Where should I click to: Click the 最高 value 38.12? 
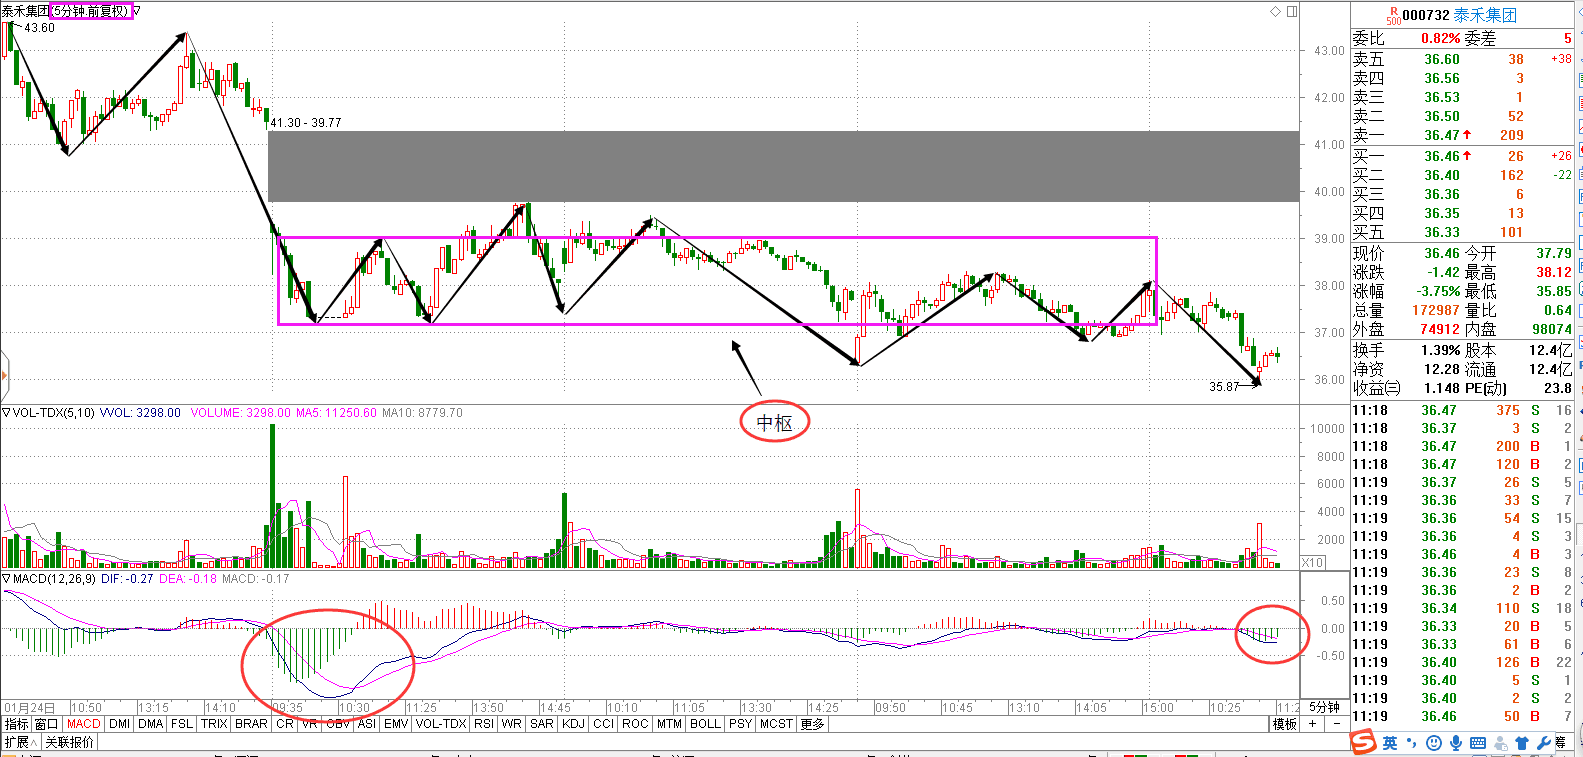tap(1554, 272)
